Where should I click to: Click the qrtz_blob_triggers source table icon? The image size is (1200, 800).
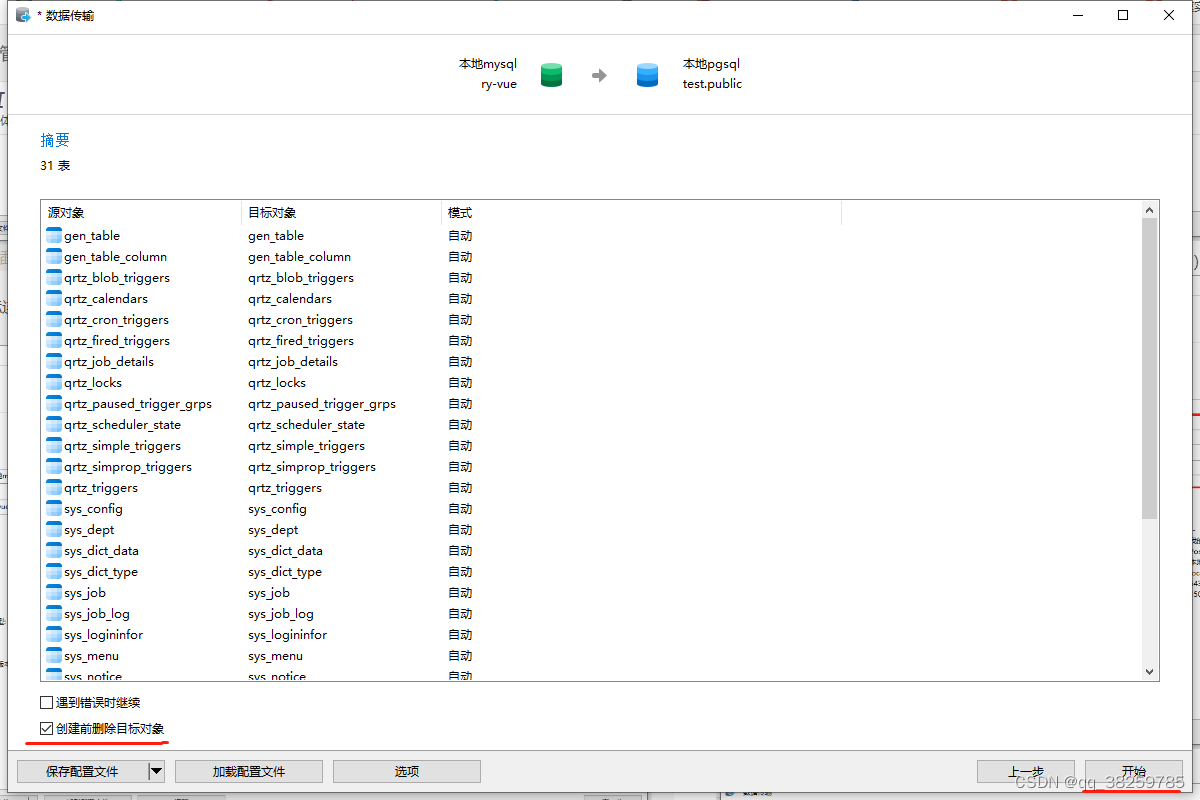tap(54, 278)
